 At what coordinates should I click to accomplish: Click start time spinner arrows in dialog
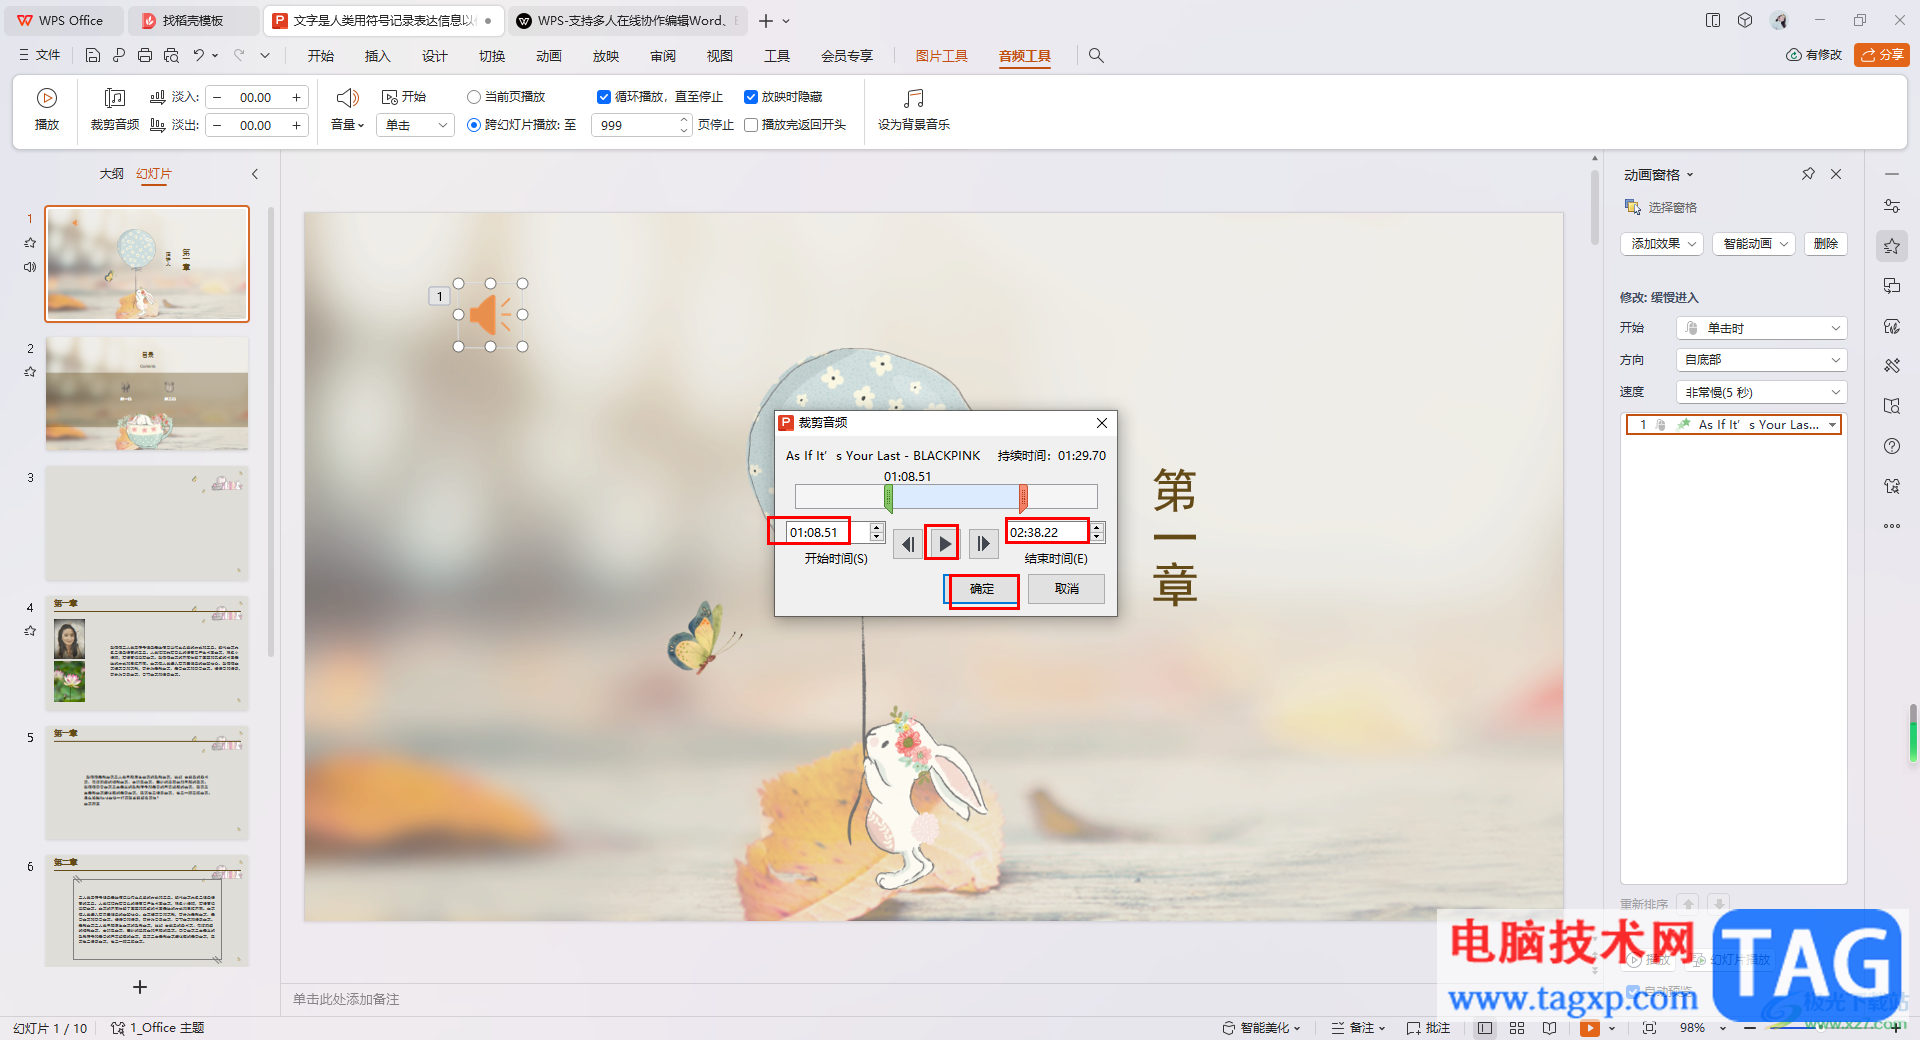(x=877, y=532)
